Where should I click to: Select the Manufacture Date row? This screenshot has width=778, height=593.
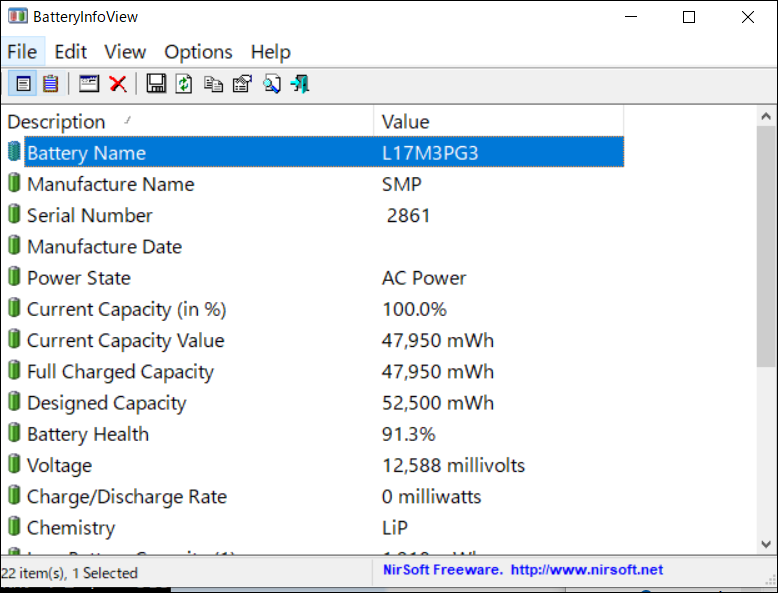(316, 247)
